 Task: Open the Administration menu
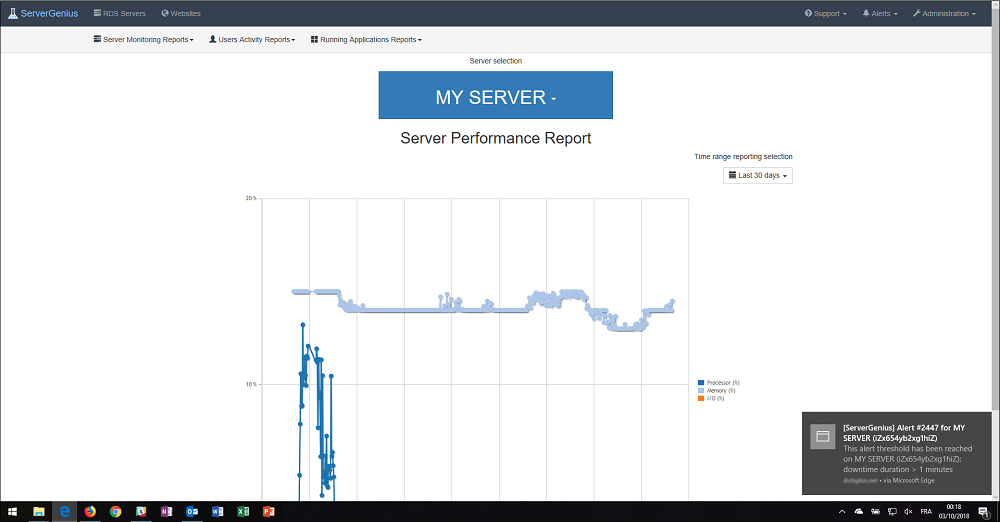click(x=943, y=14)
